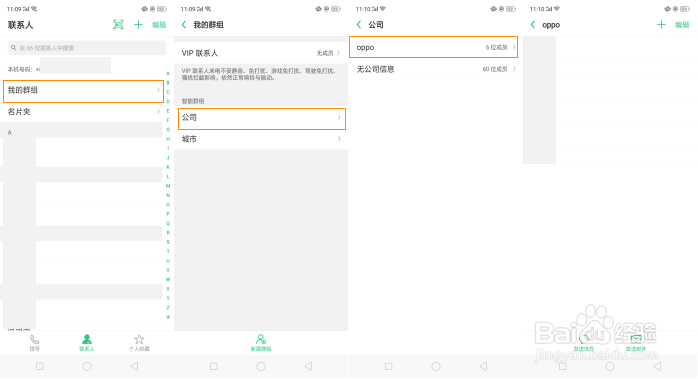Add member with plus icon on oppo screen
The width and height of the screenshot is (698, 379).
point(661,25)
